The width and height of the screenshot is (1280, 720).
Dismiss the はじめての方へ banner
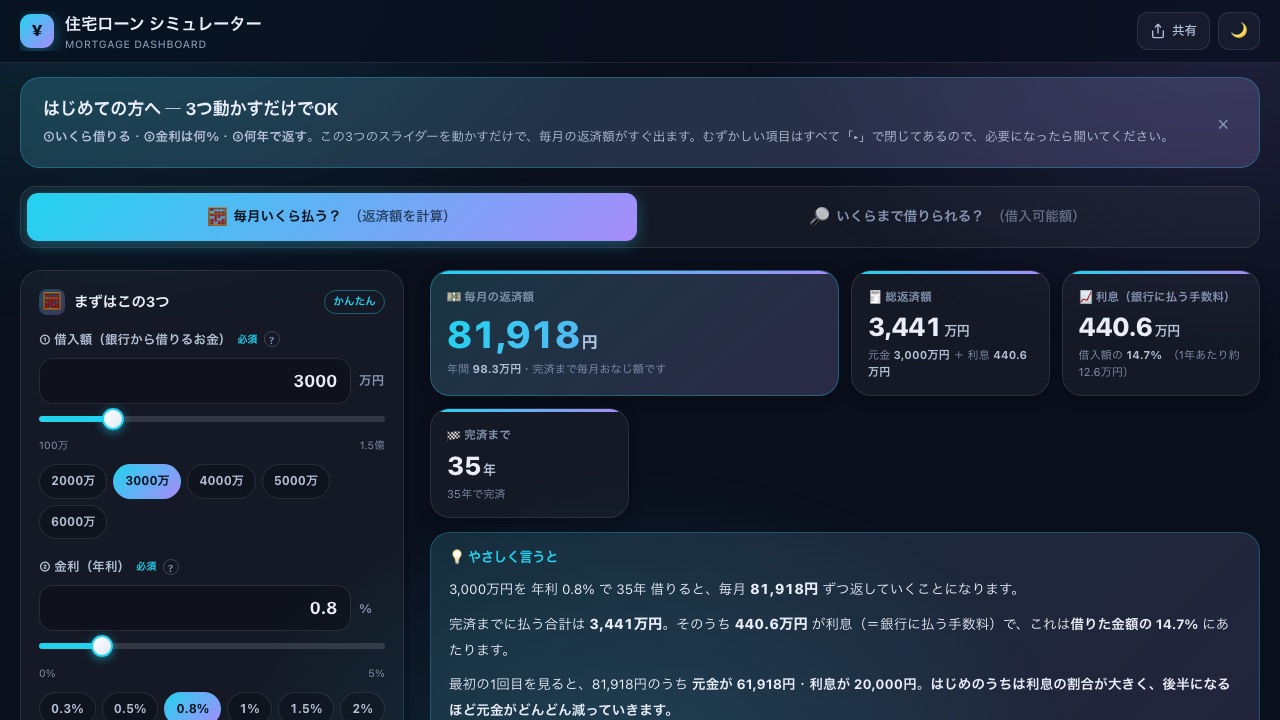coord(1223,124)
